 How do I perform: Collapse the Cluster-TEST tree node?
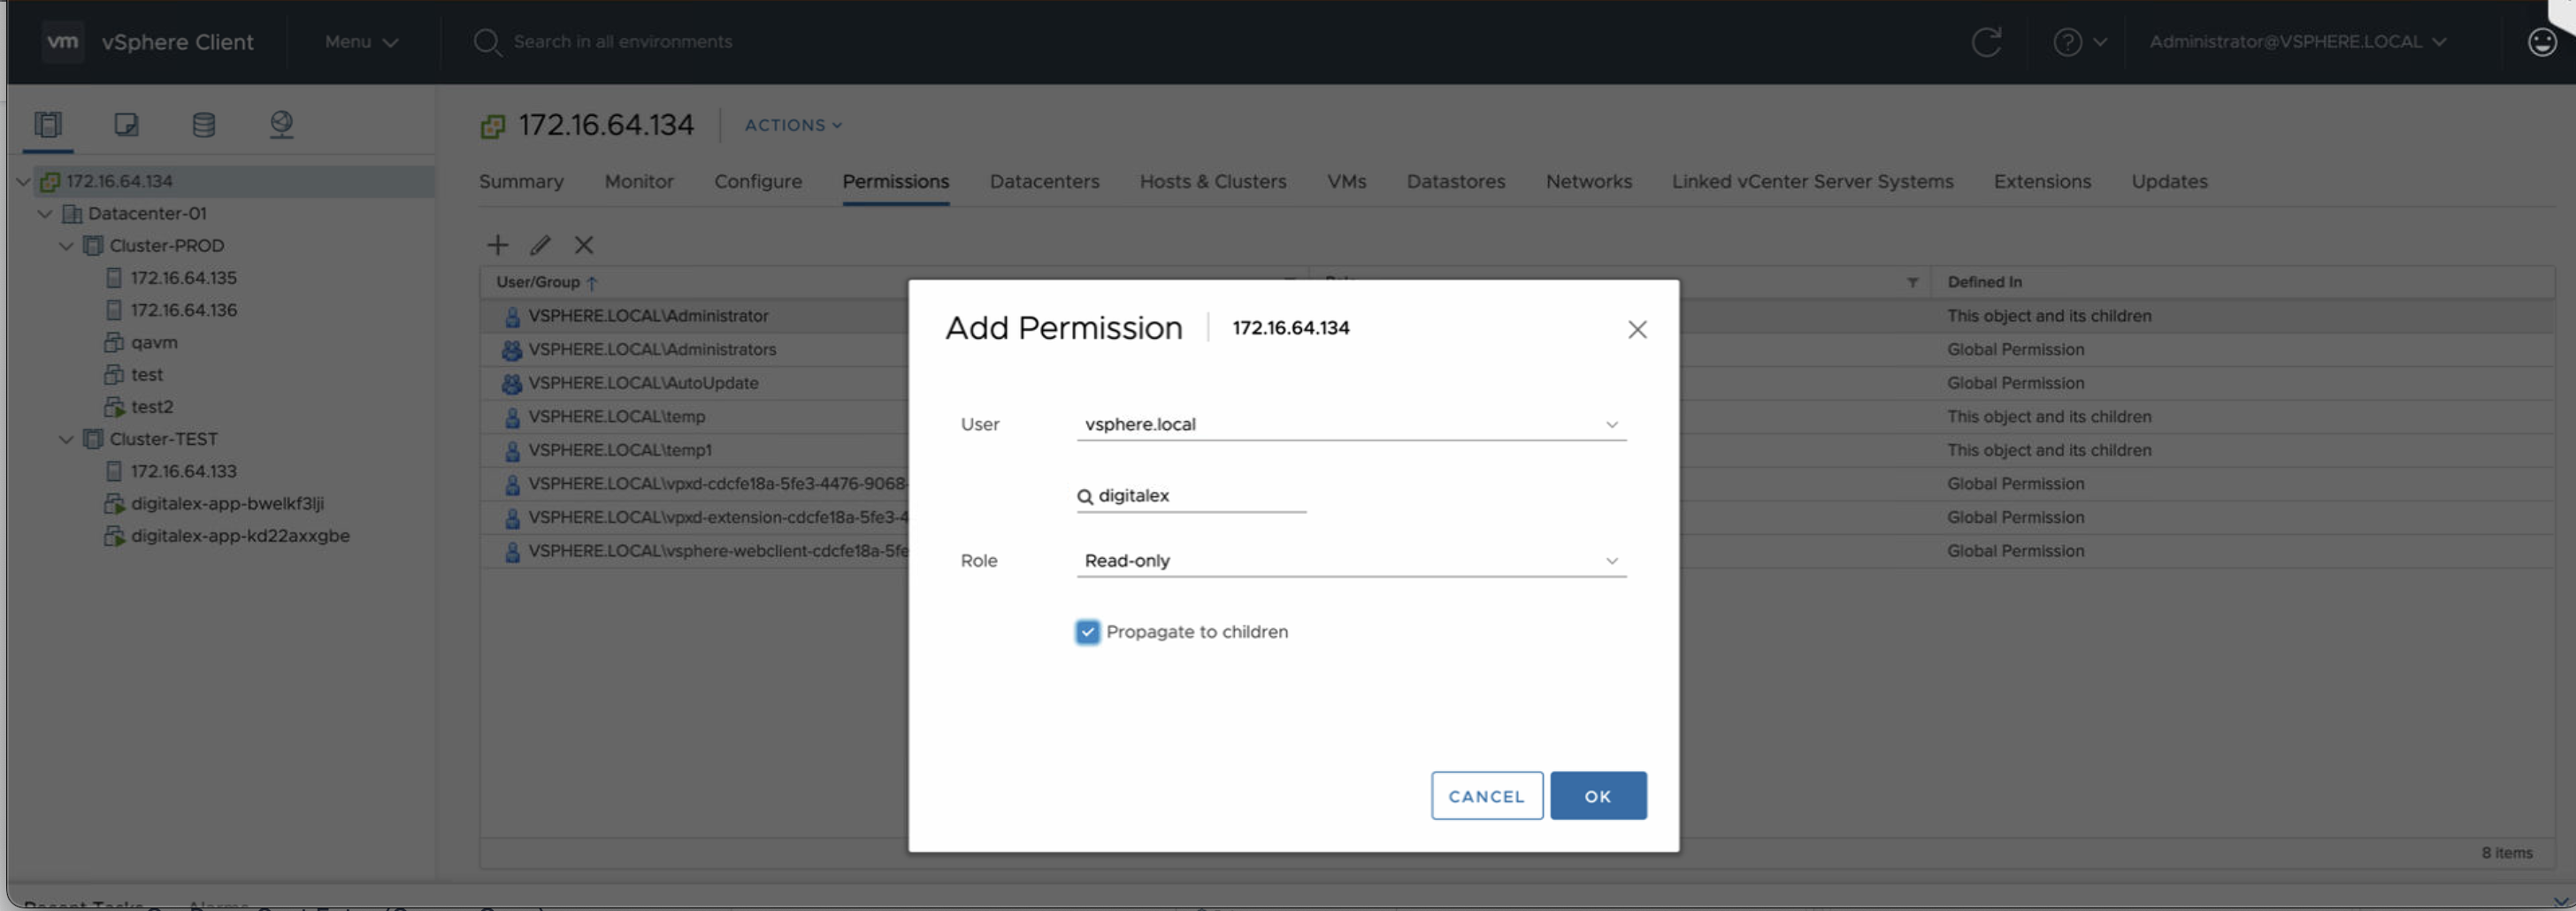[66, 439]
